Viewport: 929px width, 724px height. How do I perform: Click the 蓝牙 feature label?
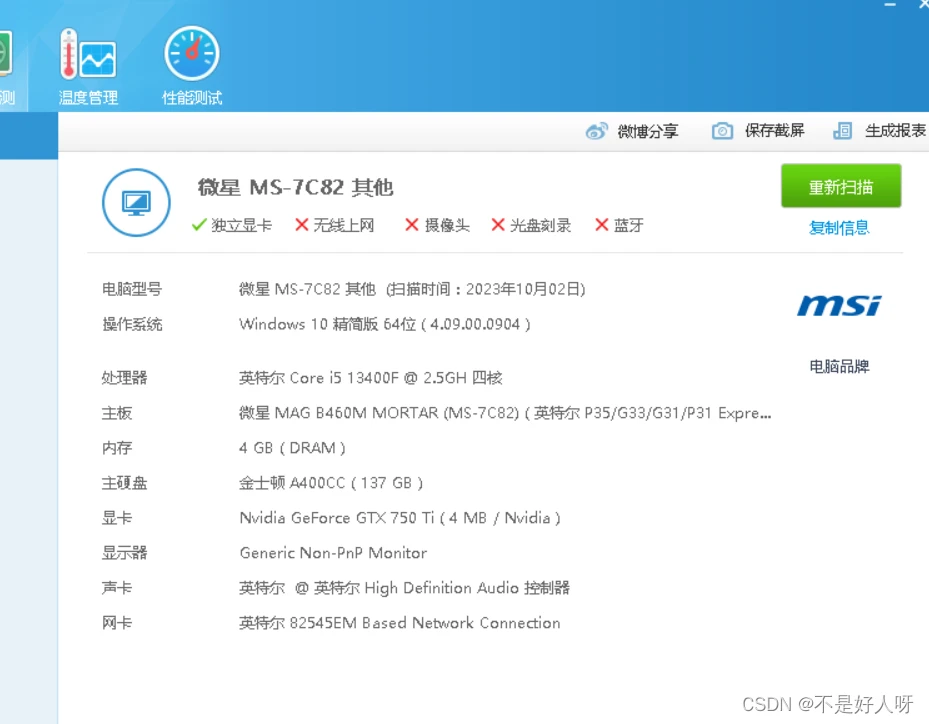pyautogui.click(x=629, y=225)
